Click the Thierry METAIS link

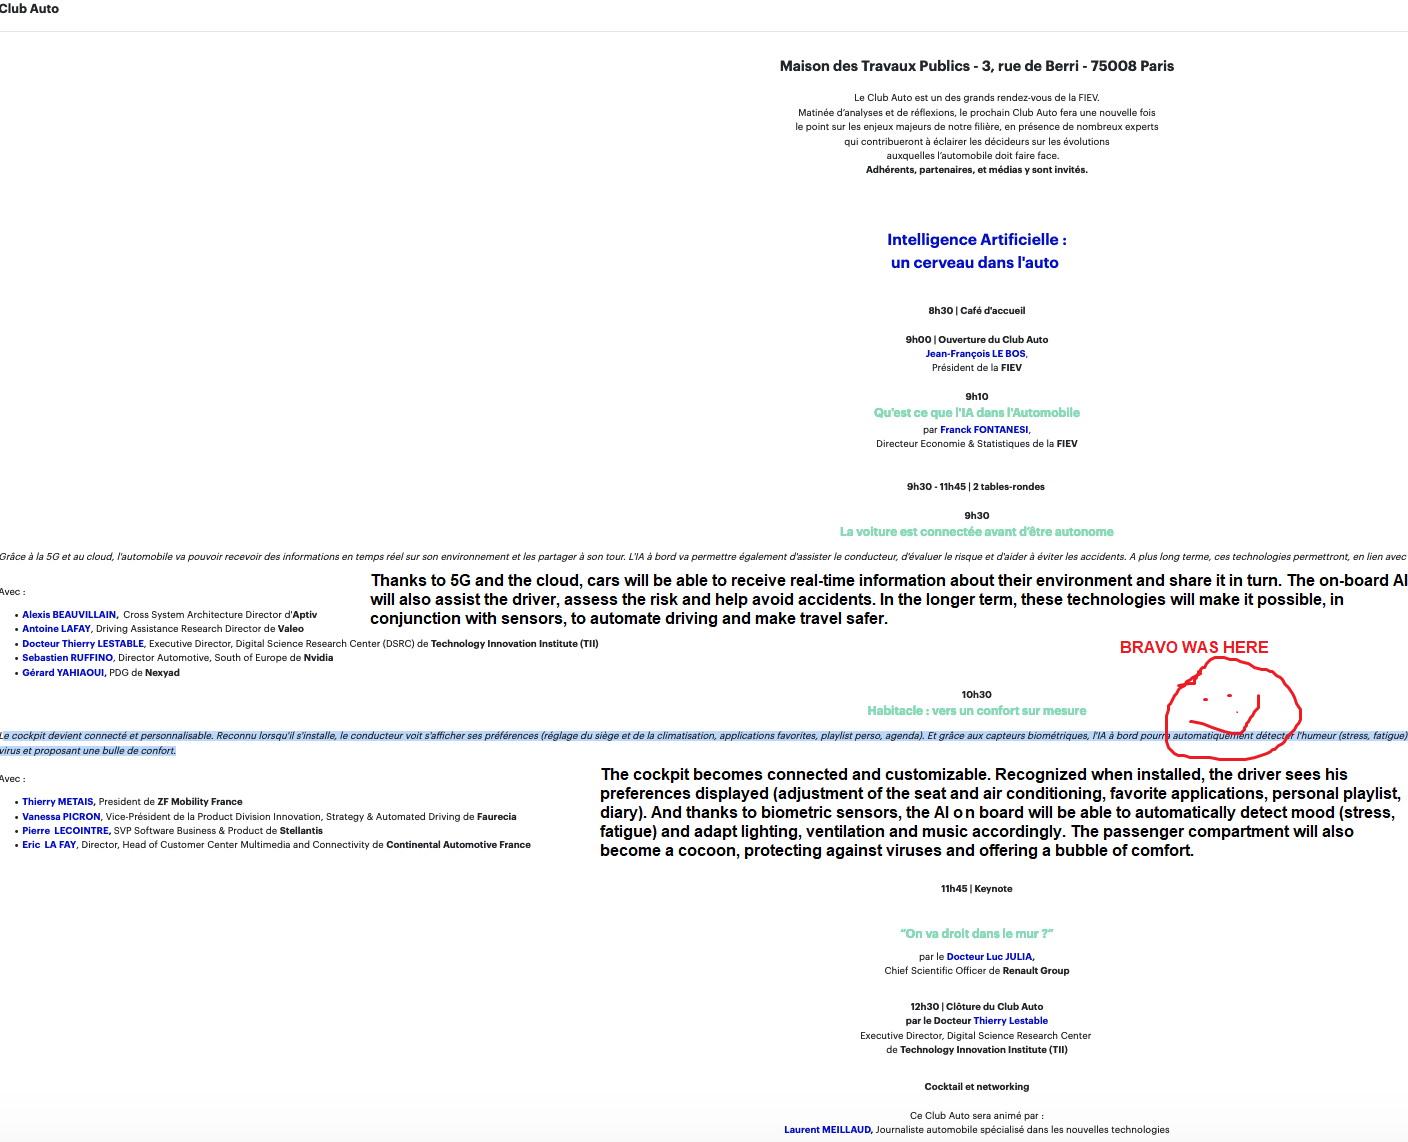point(57,802)
